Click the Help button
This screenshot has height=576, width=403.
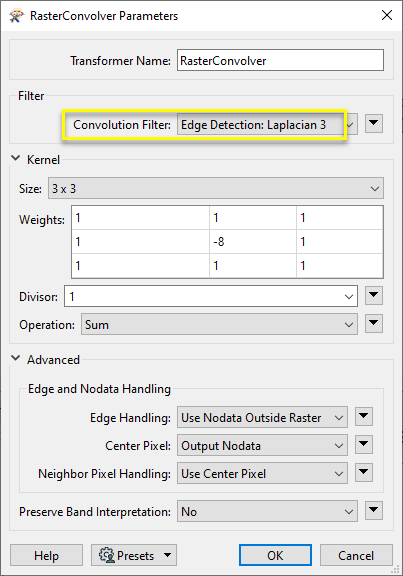coord(46,555)
